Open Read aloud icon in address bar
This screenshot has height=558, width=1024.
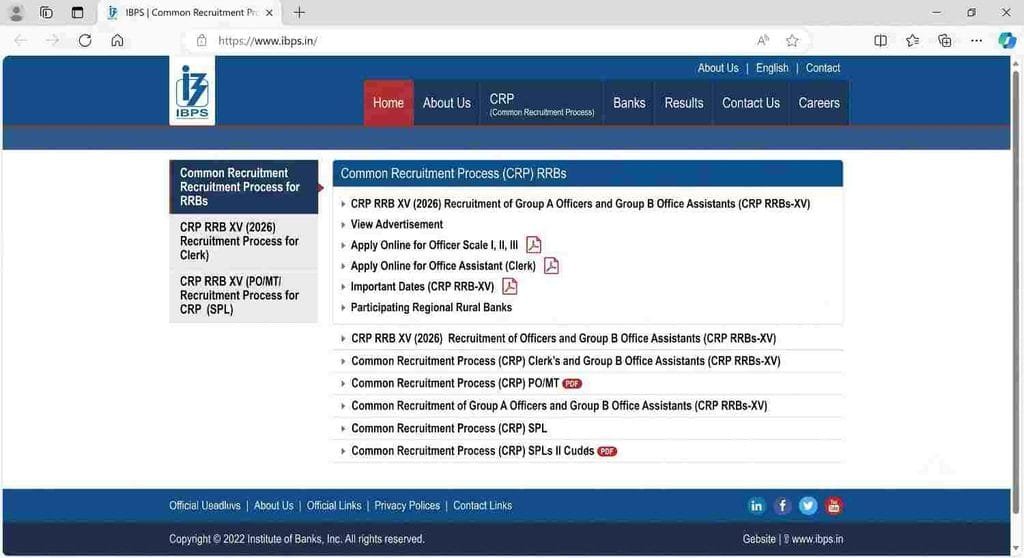click(x=763, y=41)
